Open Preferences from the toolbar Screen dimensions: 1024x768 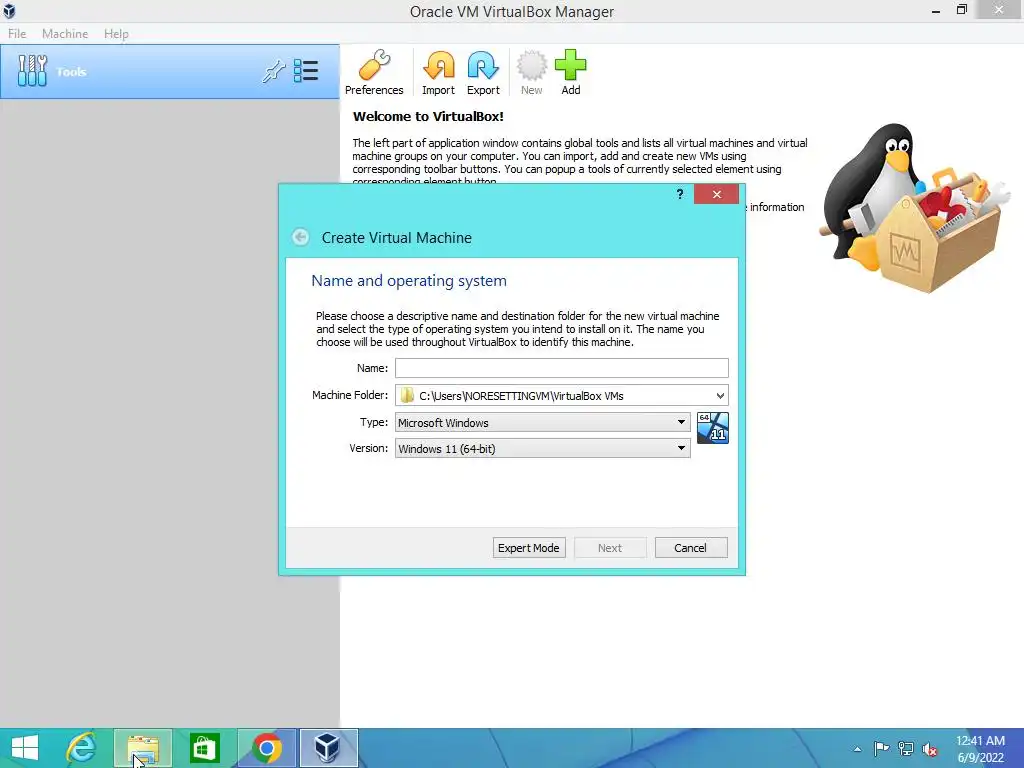374,72
